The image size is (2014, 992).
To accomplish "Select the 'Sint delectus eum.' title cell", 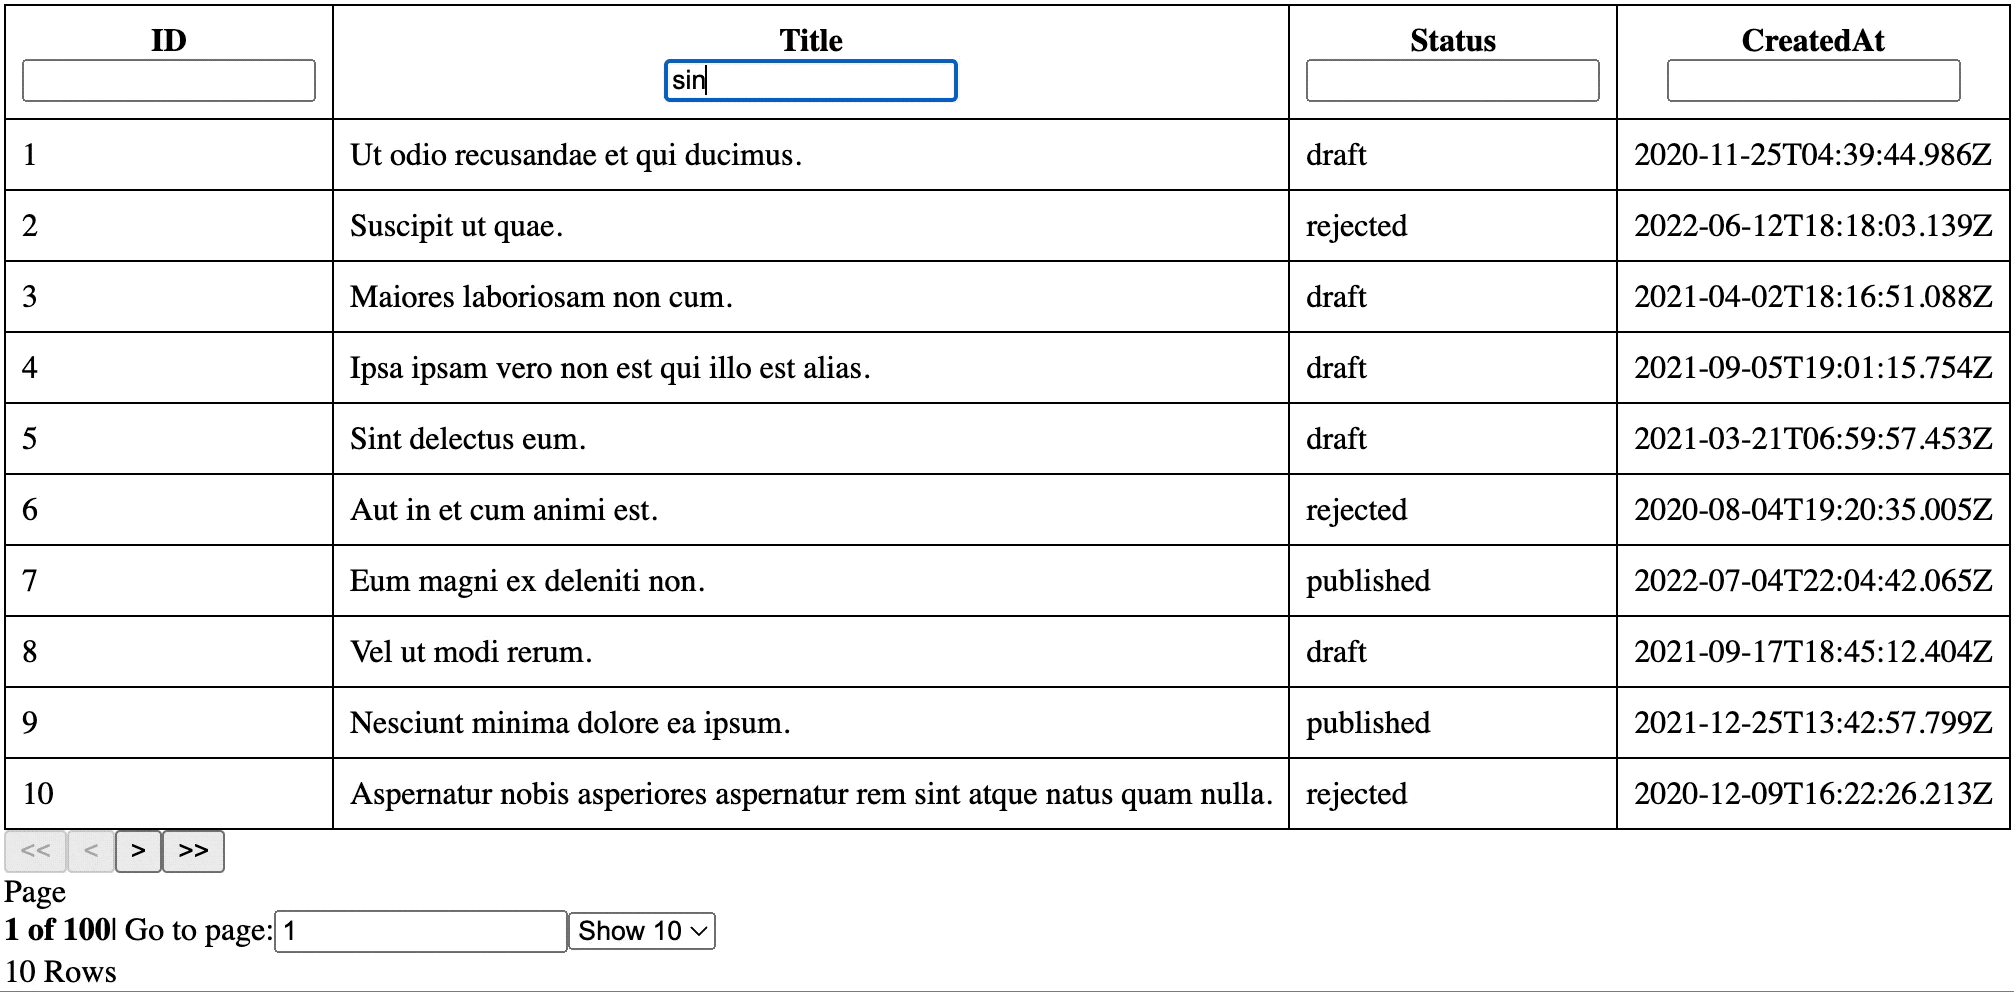I will 468,439.
